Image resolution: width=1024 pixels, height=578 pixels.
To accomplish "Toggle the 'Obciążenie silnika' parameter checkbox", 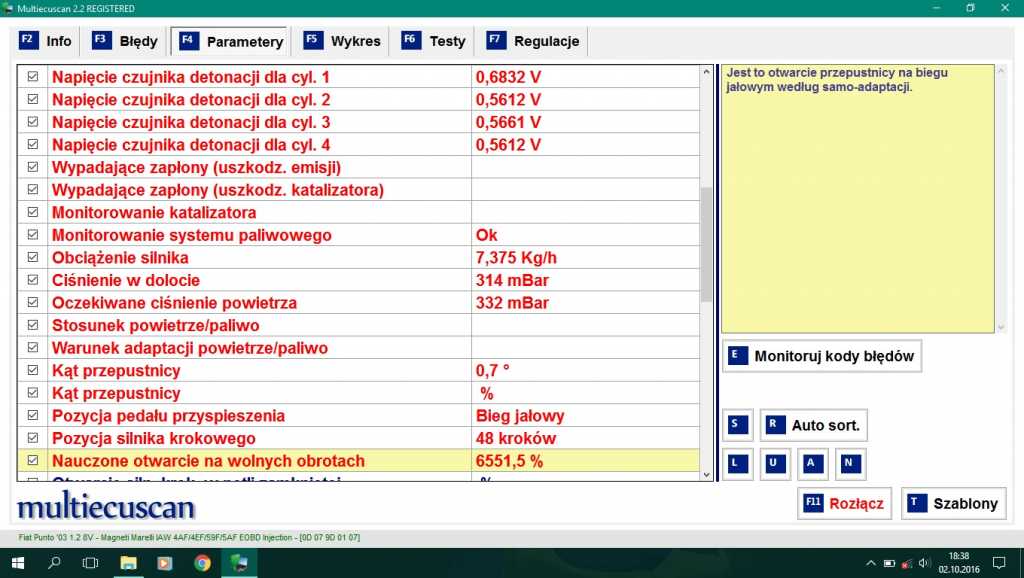I will click(33, 258).
